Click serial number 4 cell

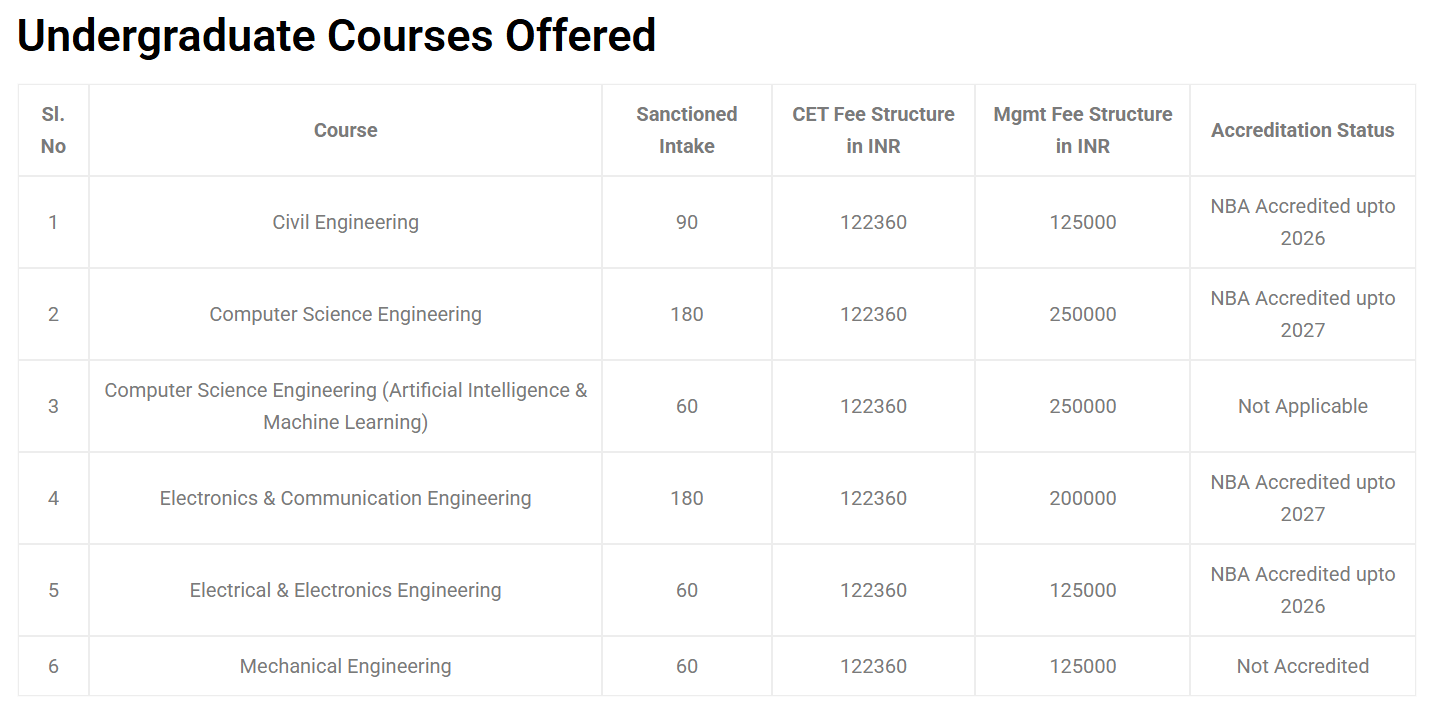[x=53, y=498]
